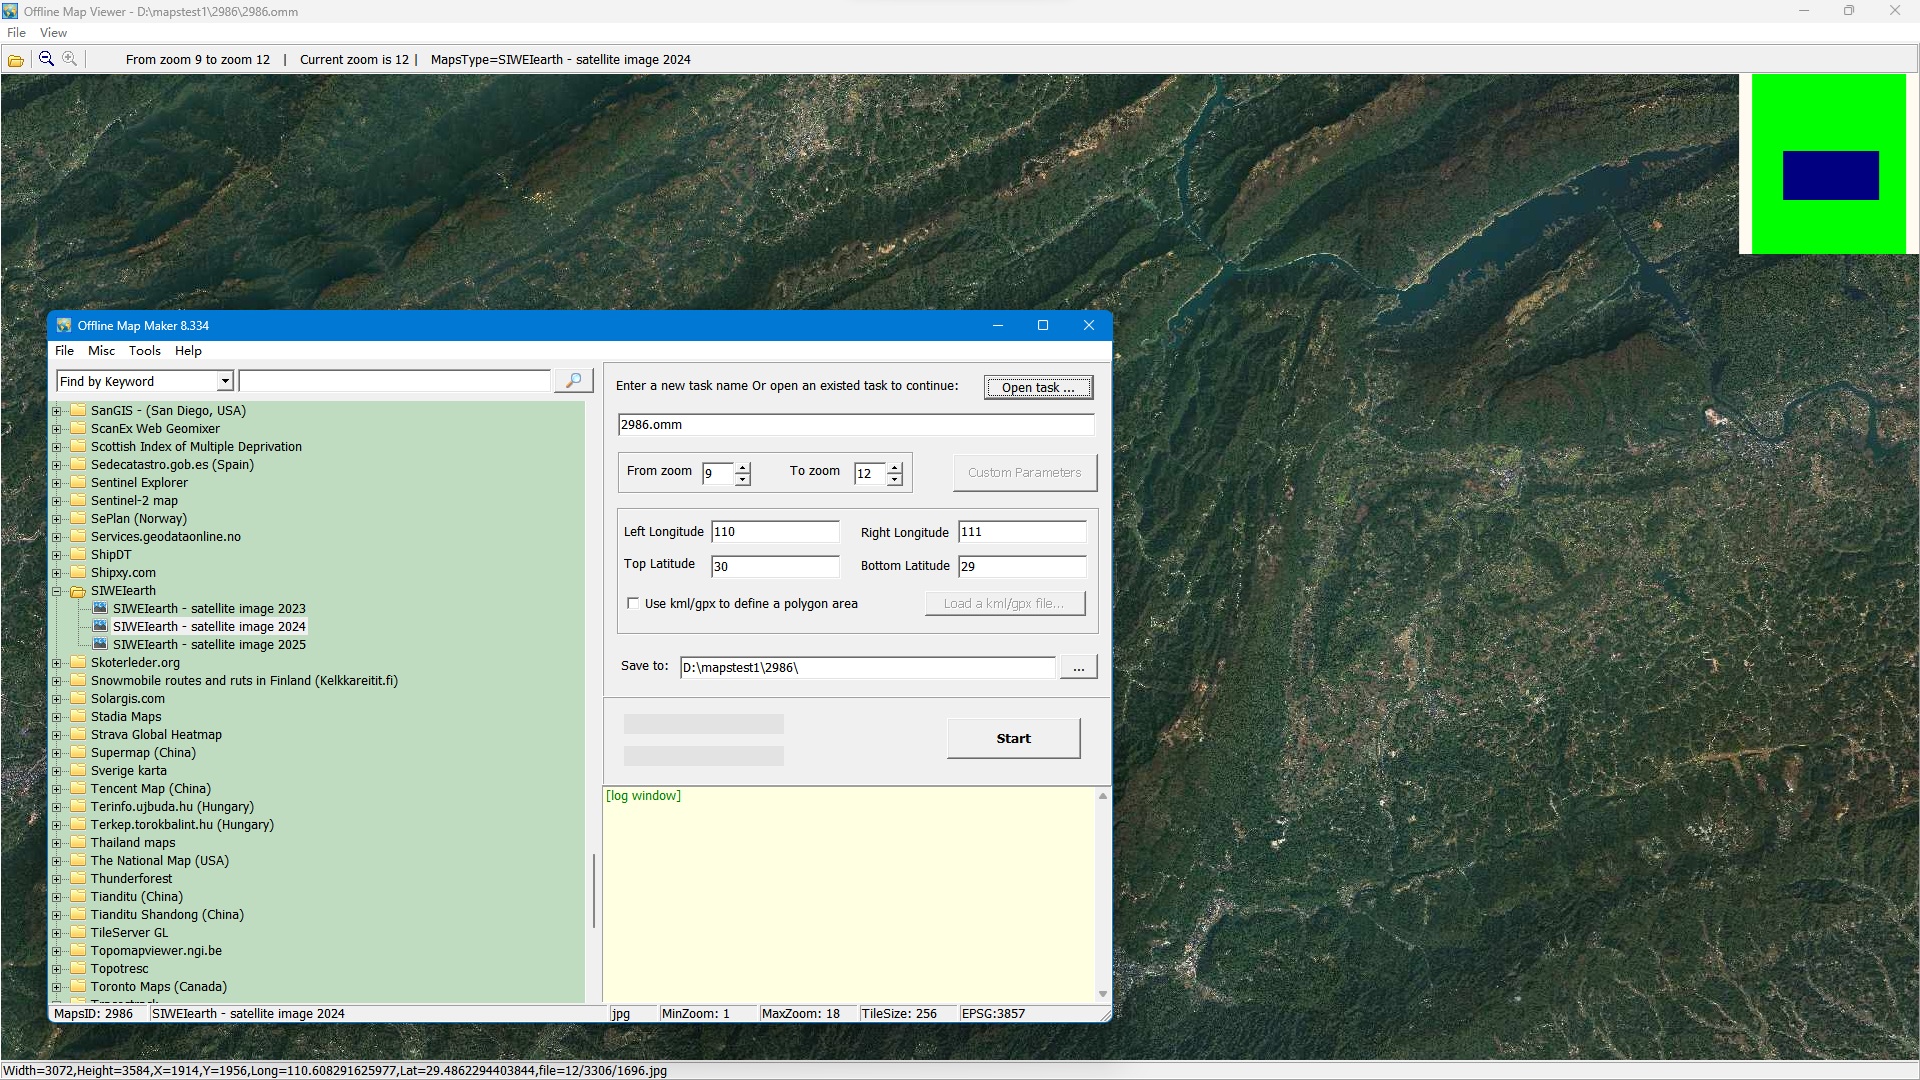The height and width of the screenshot is (1080, 1920).
Task: Select 'Toronto Maps (Canada)' tree row
Action: click(x=159, y=987)
